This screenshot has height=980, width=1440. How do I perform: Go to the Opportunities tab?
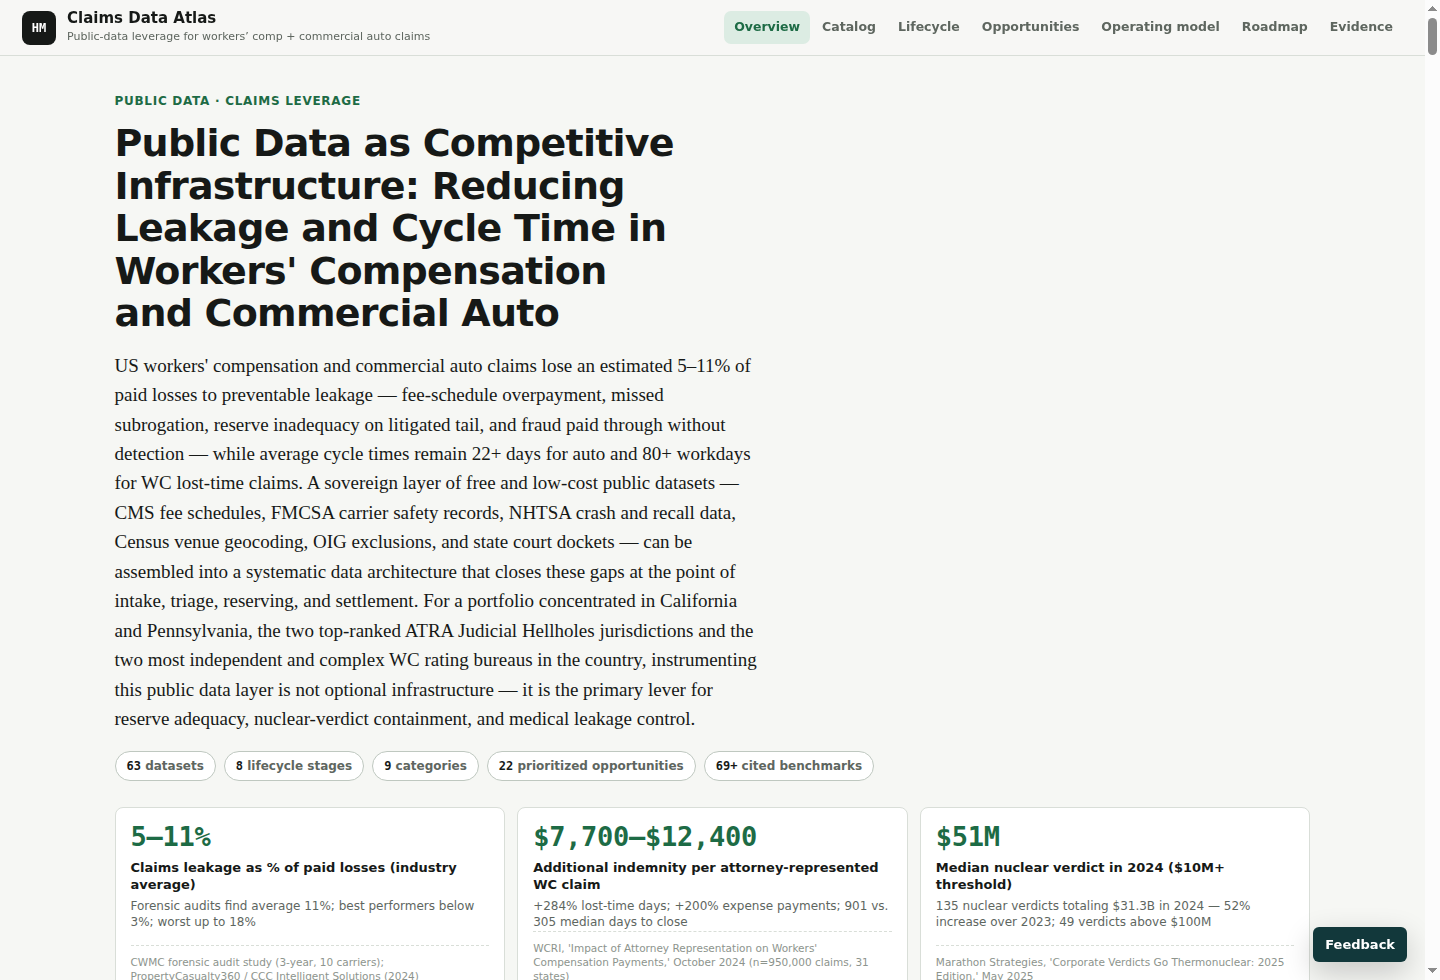1030,27
